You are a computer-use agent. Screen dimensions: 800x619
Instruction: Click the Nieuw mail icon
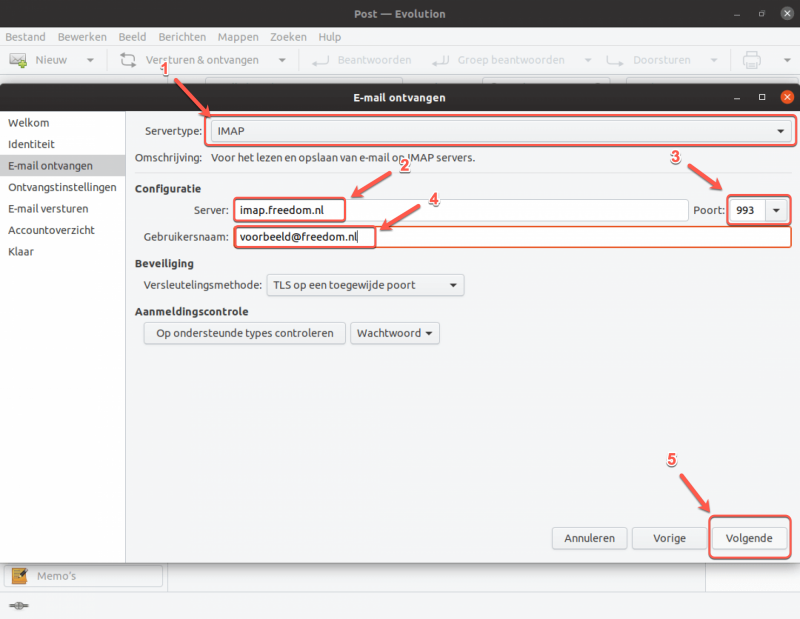[x=18, y=60]
